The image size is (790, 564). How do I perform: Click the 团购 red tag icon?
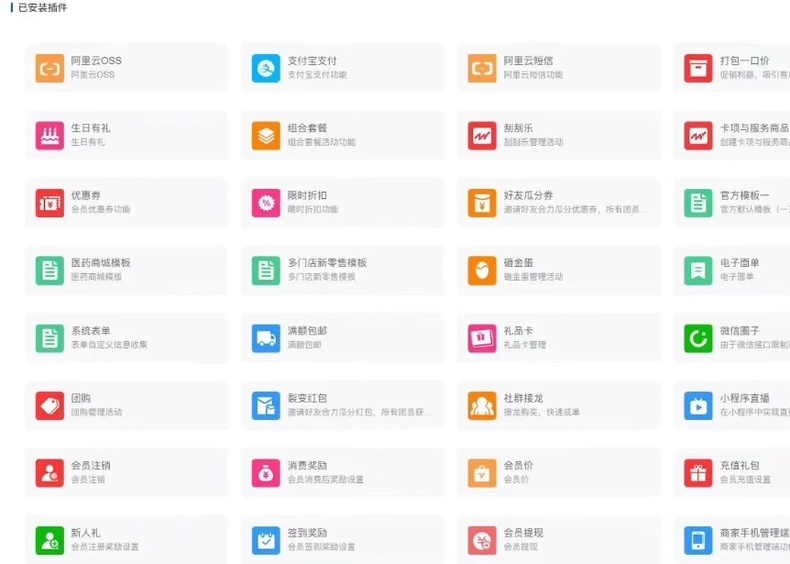pos(50,406)
